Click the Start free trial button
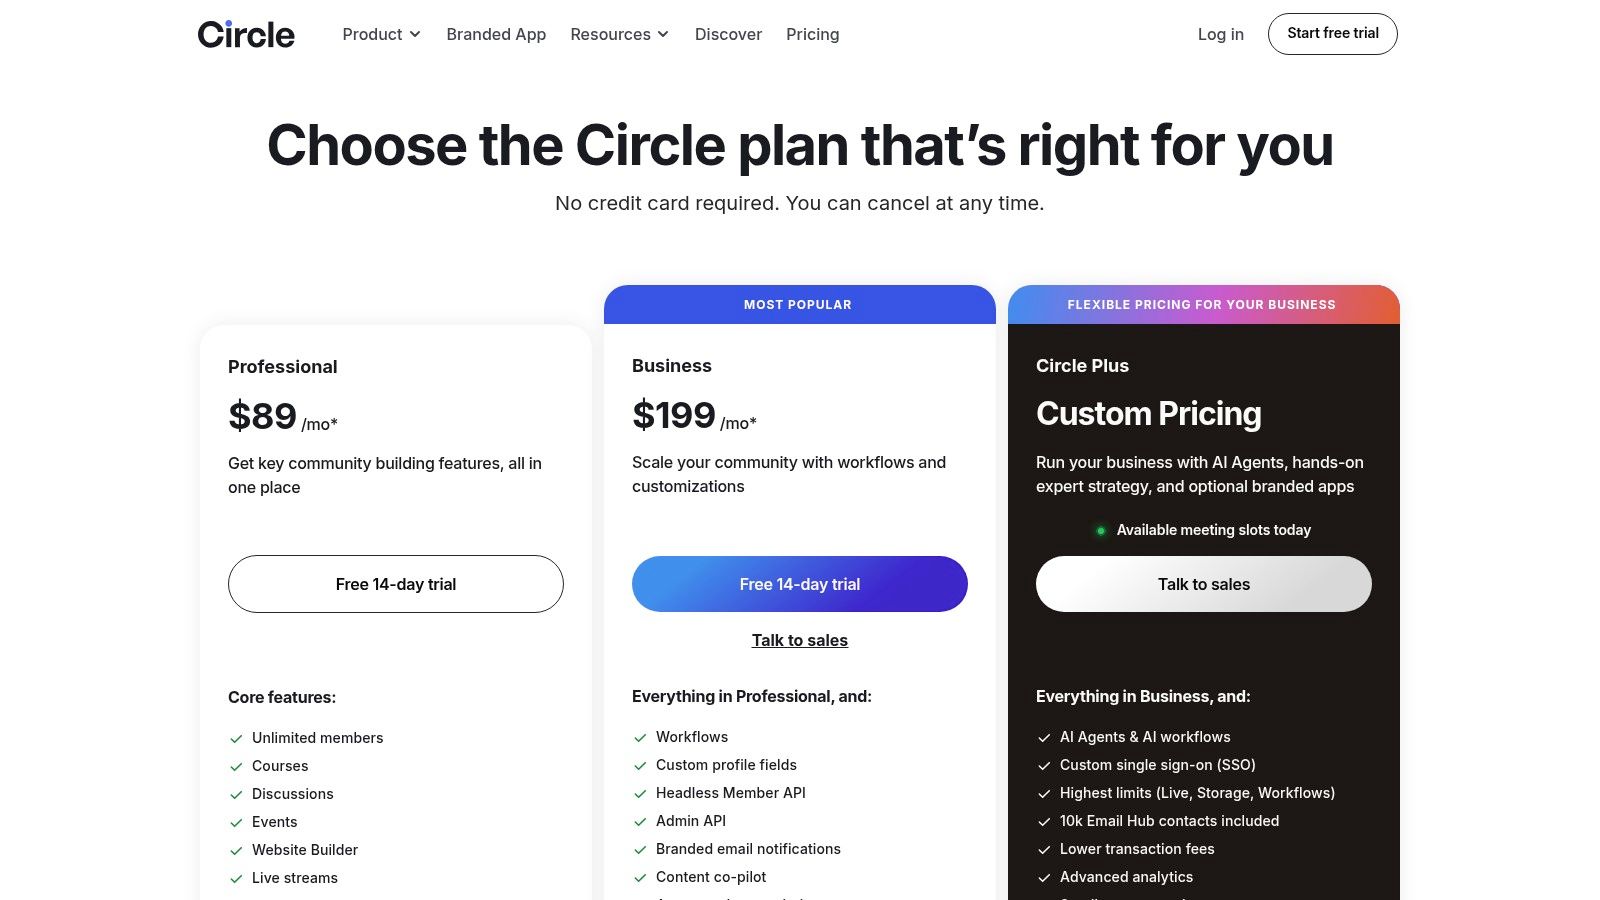 [x=1332, y=33]
